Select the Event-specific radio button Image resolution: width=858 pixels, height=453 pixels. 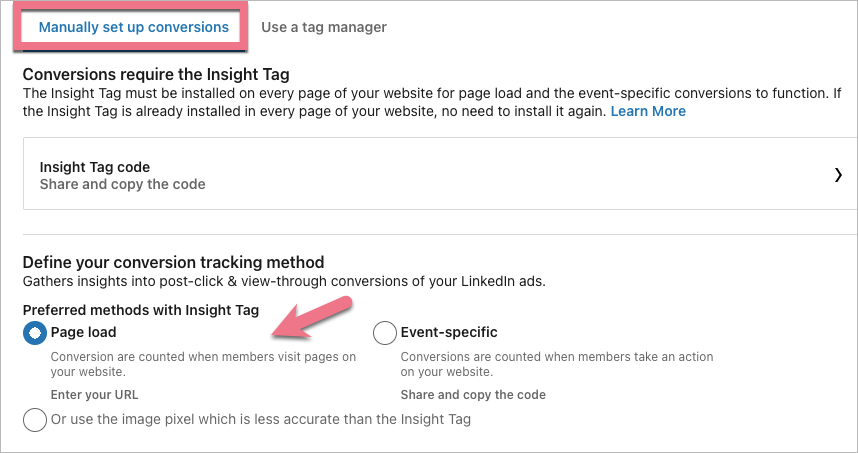click(x=384, y=333)
